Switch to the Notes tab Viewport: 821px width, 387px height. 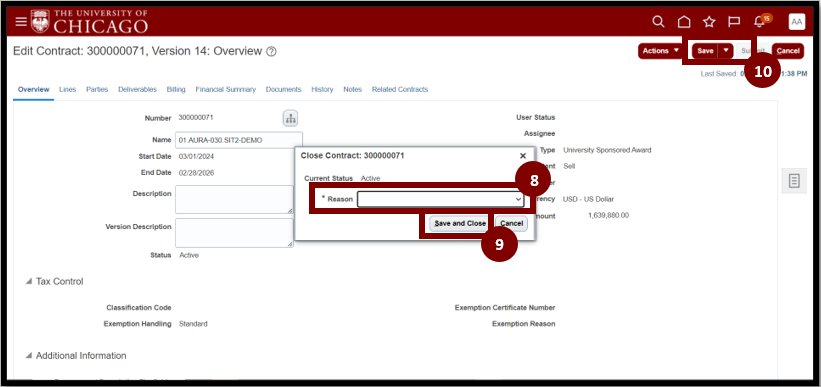coord(352,90)
